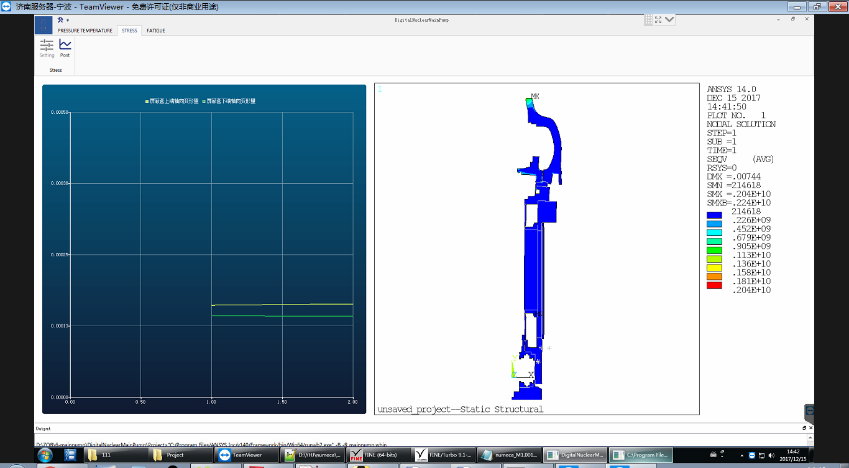Click the yellow .158E+10 legend color swatch
Viewport: 849px width, 468px height.
pos(714,268)
